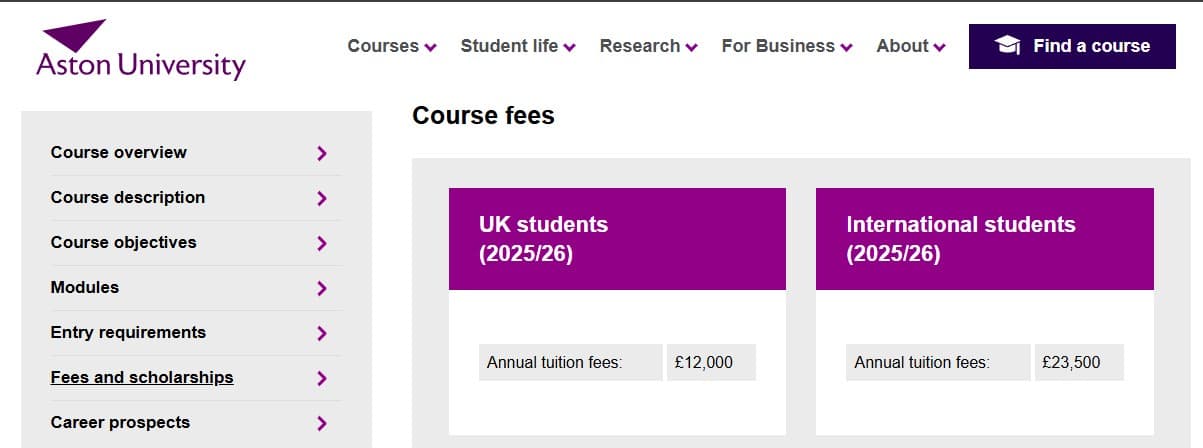Click the arrow beside Fees and scholarships

tap(321, 378)
